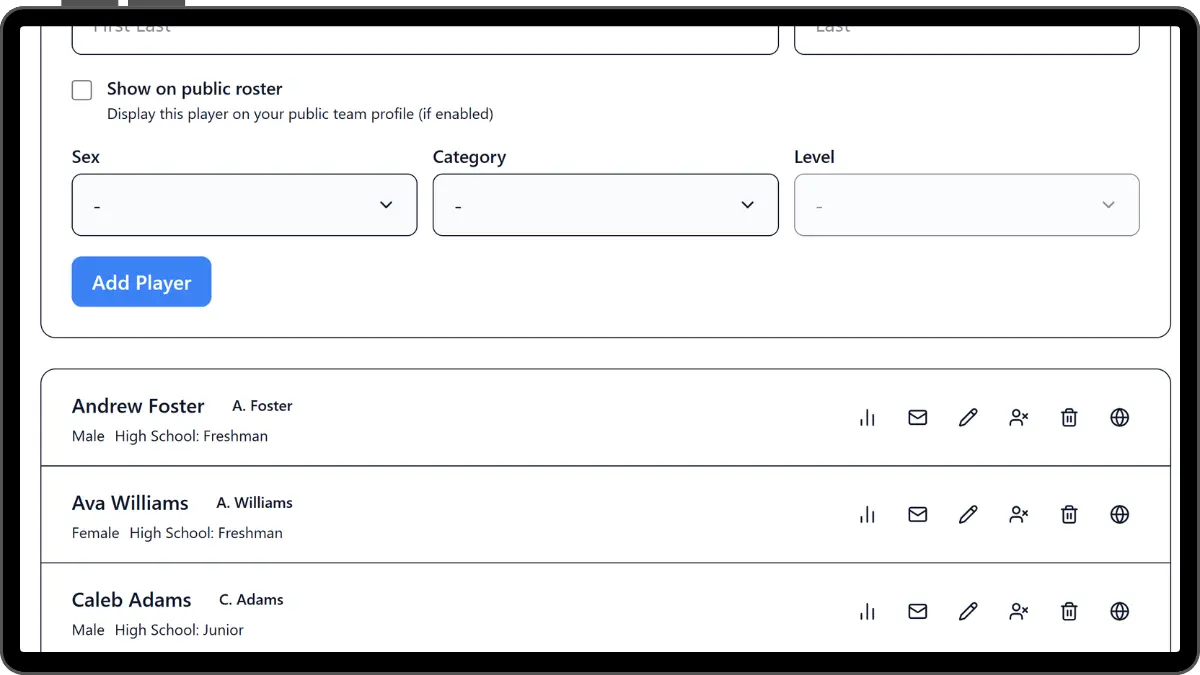The height and width of the screenshot is (675, 1200).
Task: Remove Ava Williams using the person-x icon
Action: 1018,514
